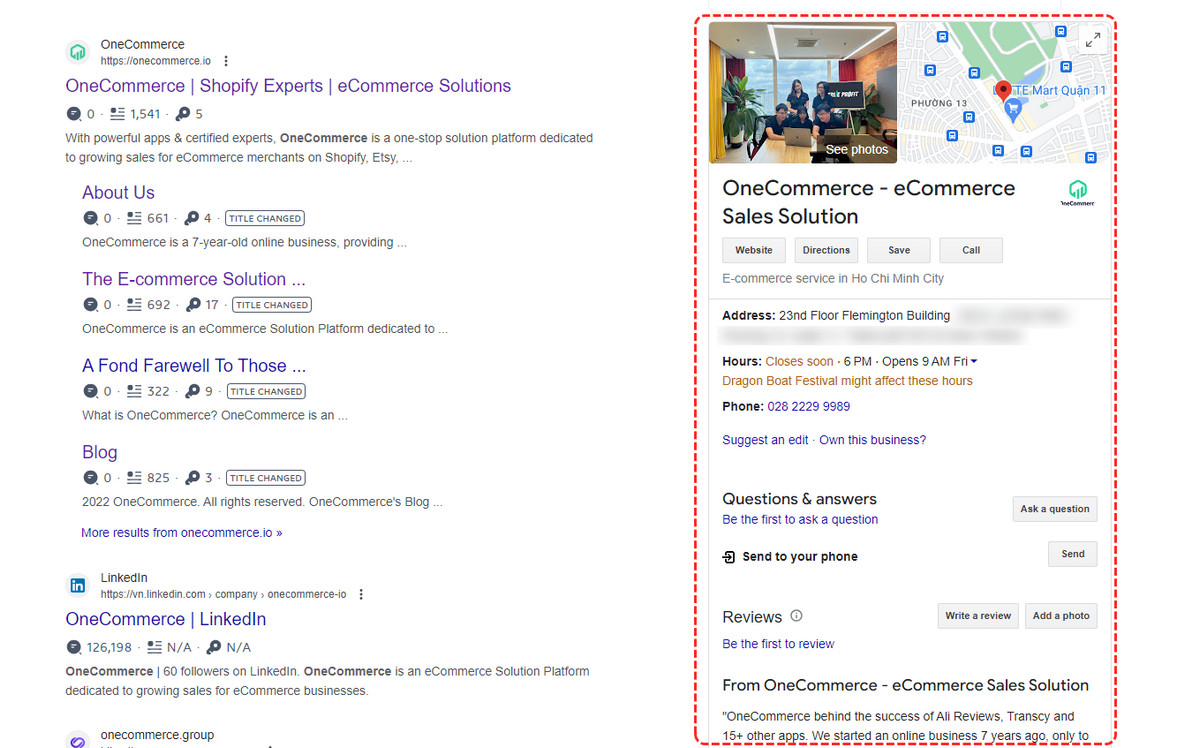Click the links icon in the LinkedIn result metrics
This screenshot has height=748, width=1200.
[154, 647]
